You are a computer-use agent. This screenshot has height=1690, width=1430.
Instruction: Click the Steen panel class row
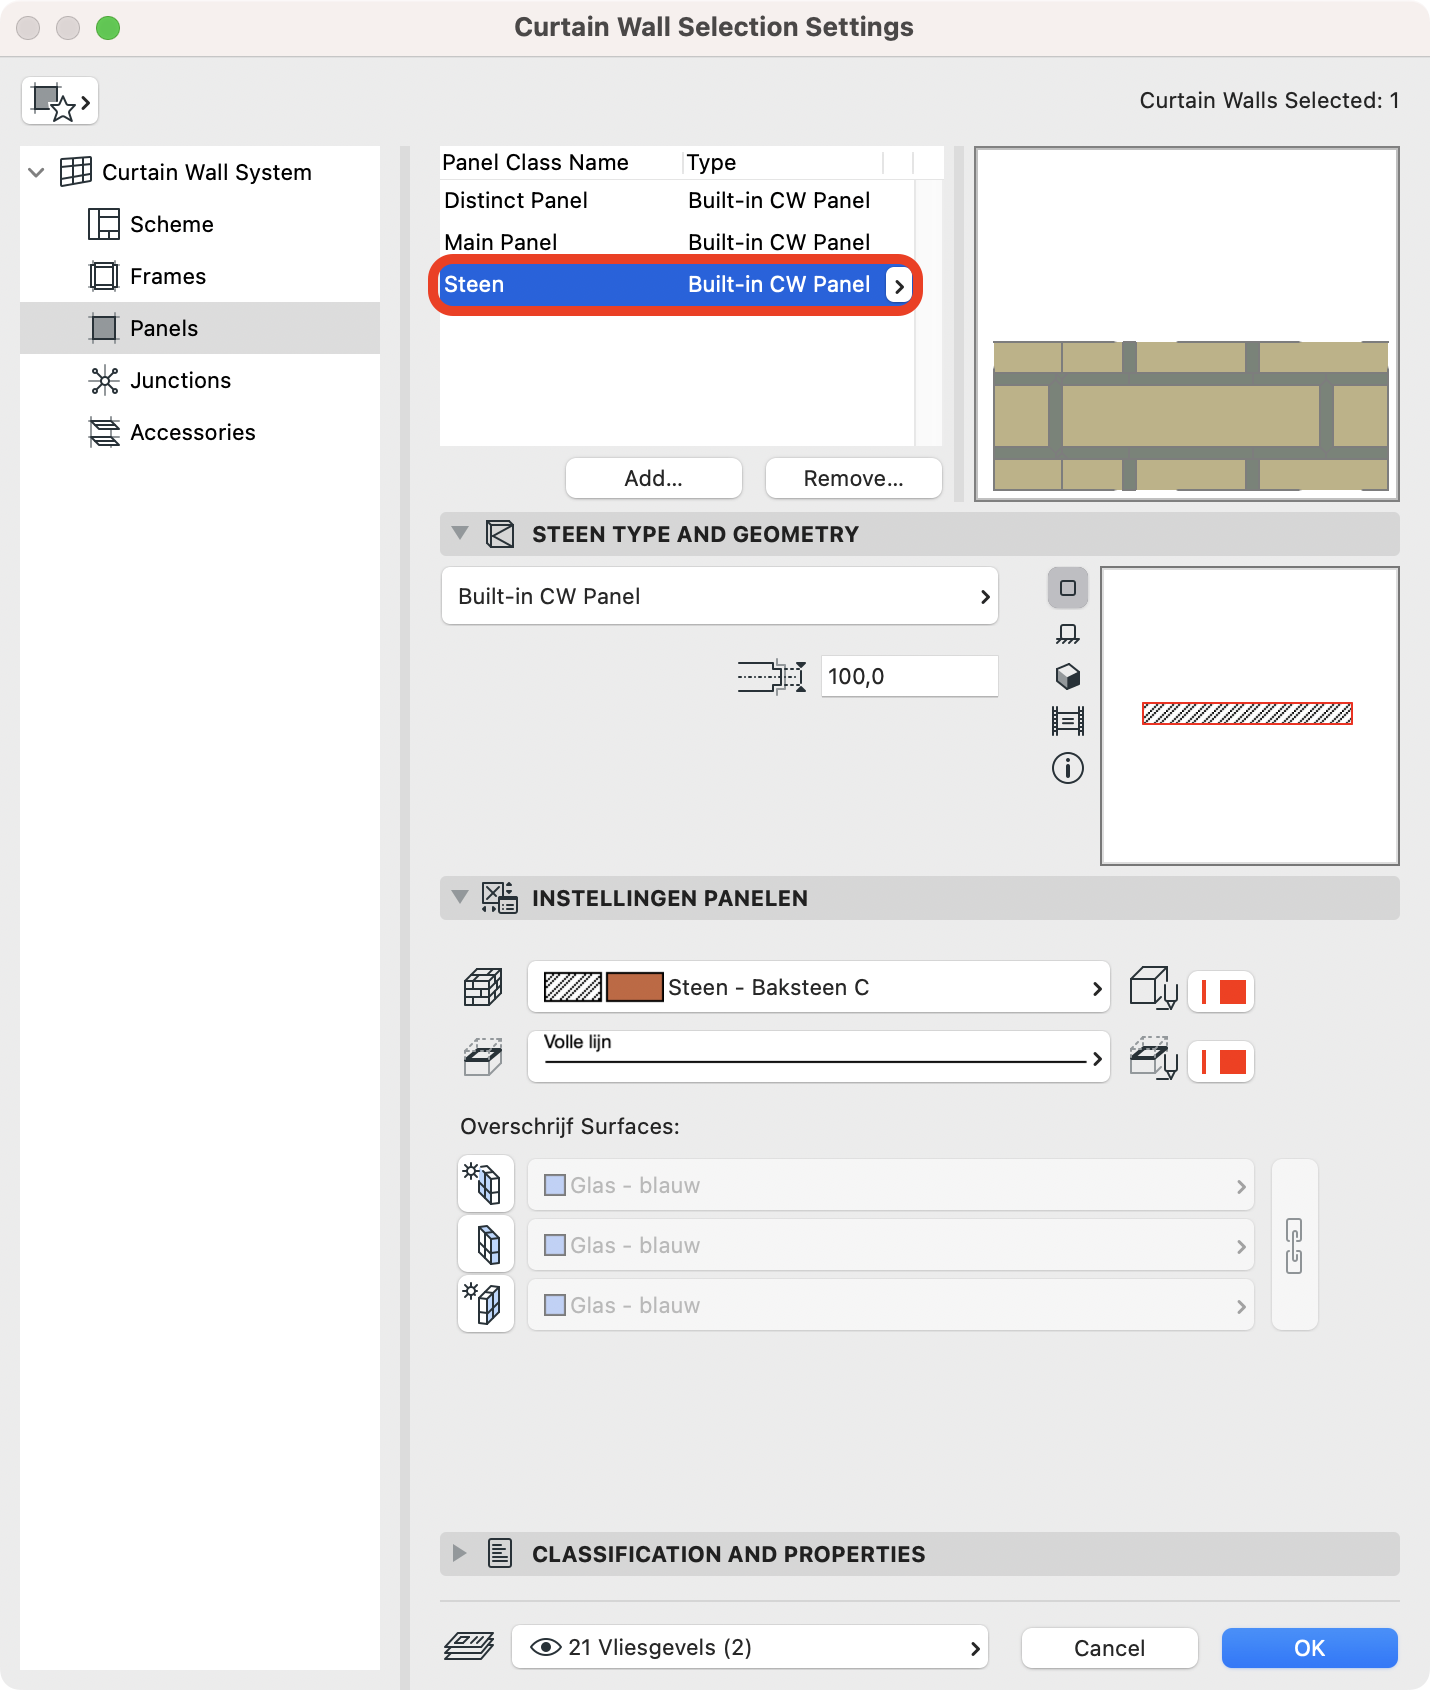point(677,284)
